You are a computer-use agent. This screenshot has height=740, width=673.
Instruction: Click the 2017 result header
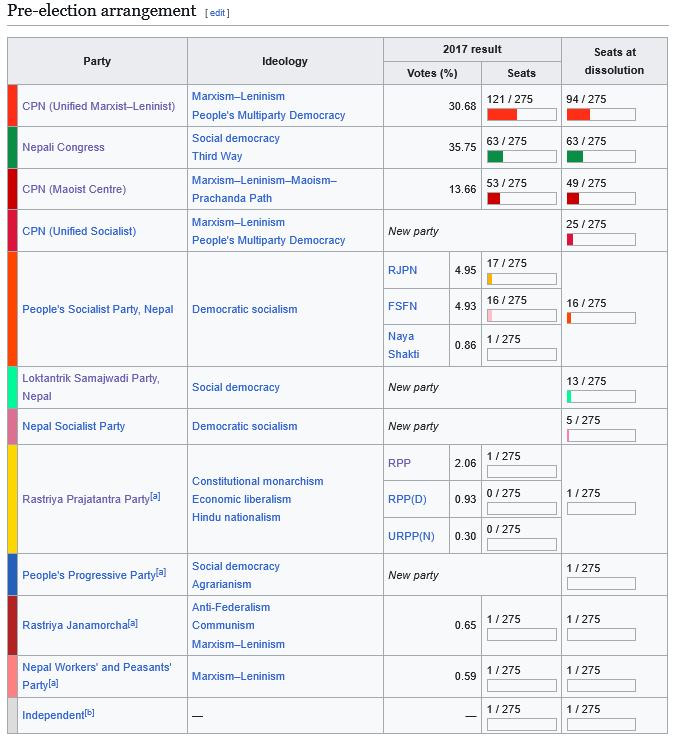[472, 50]
